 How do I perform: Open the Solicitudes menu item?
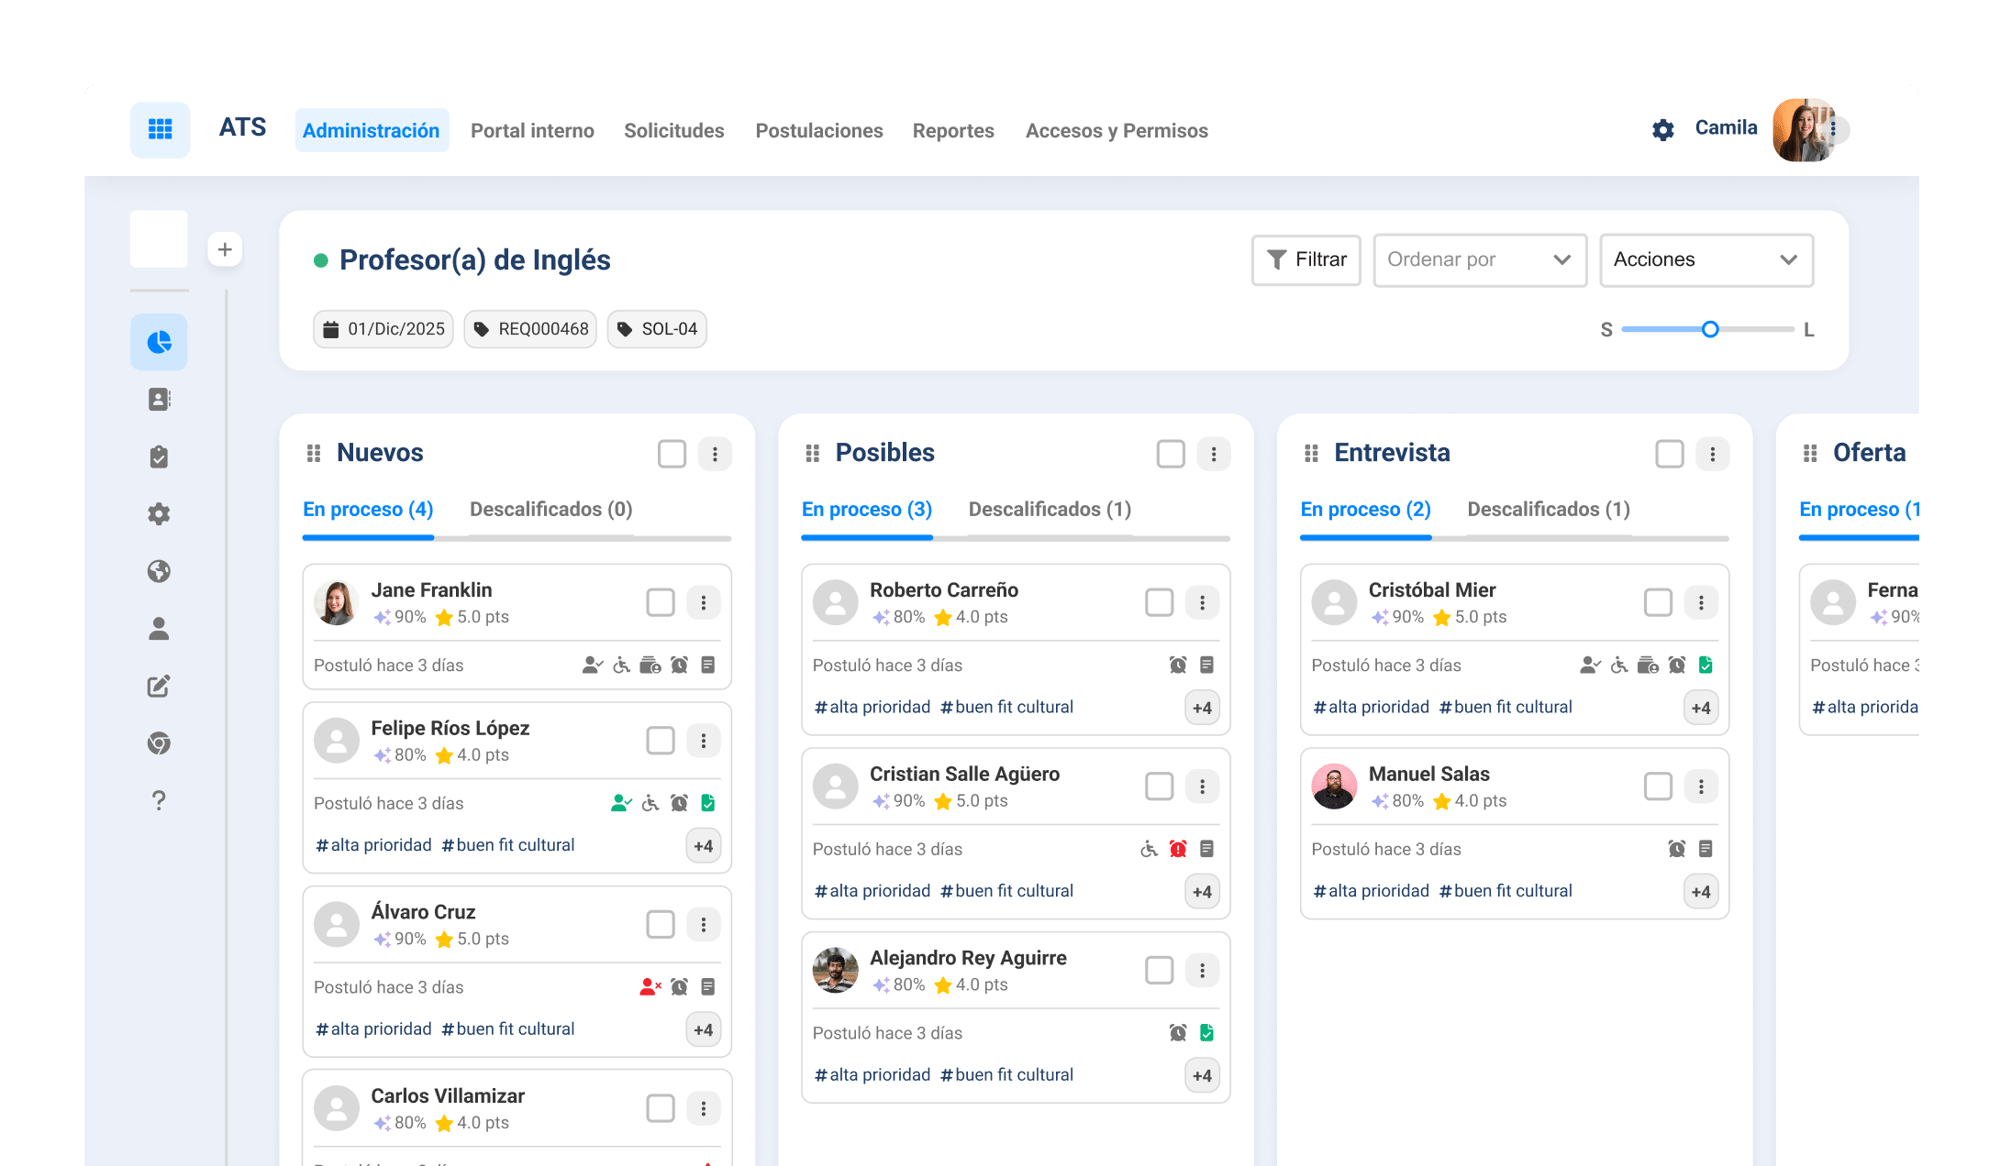[x=674, y=131]
